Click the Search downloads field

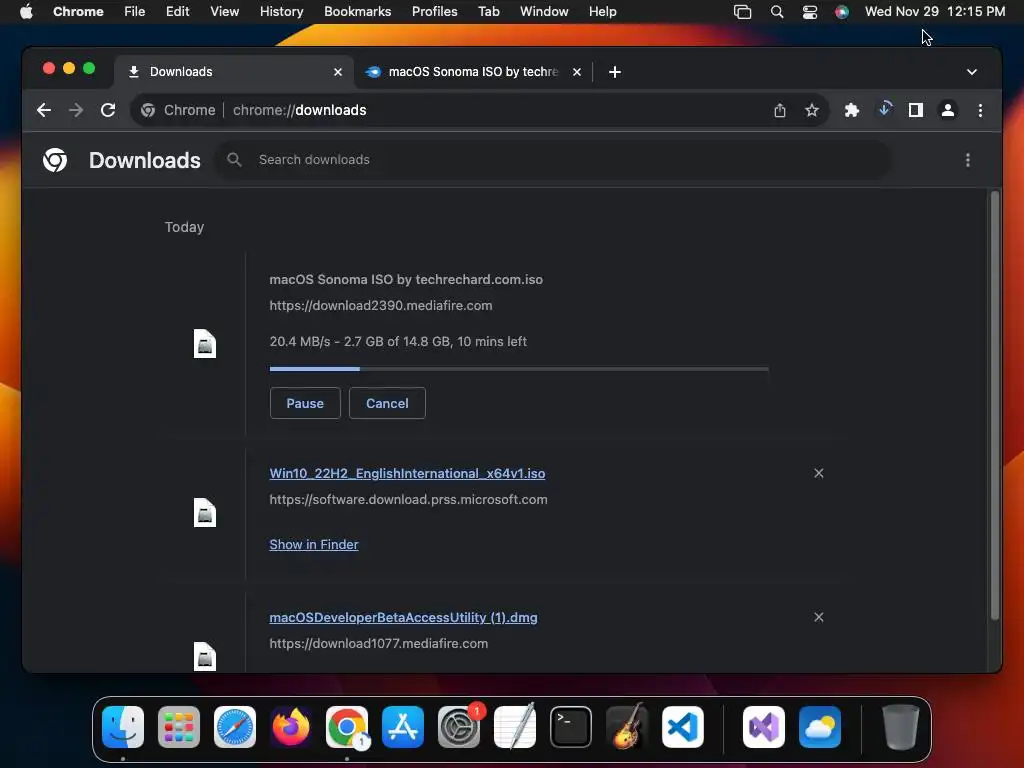point(552,160)
